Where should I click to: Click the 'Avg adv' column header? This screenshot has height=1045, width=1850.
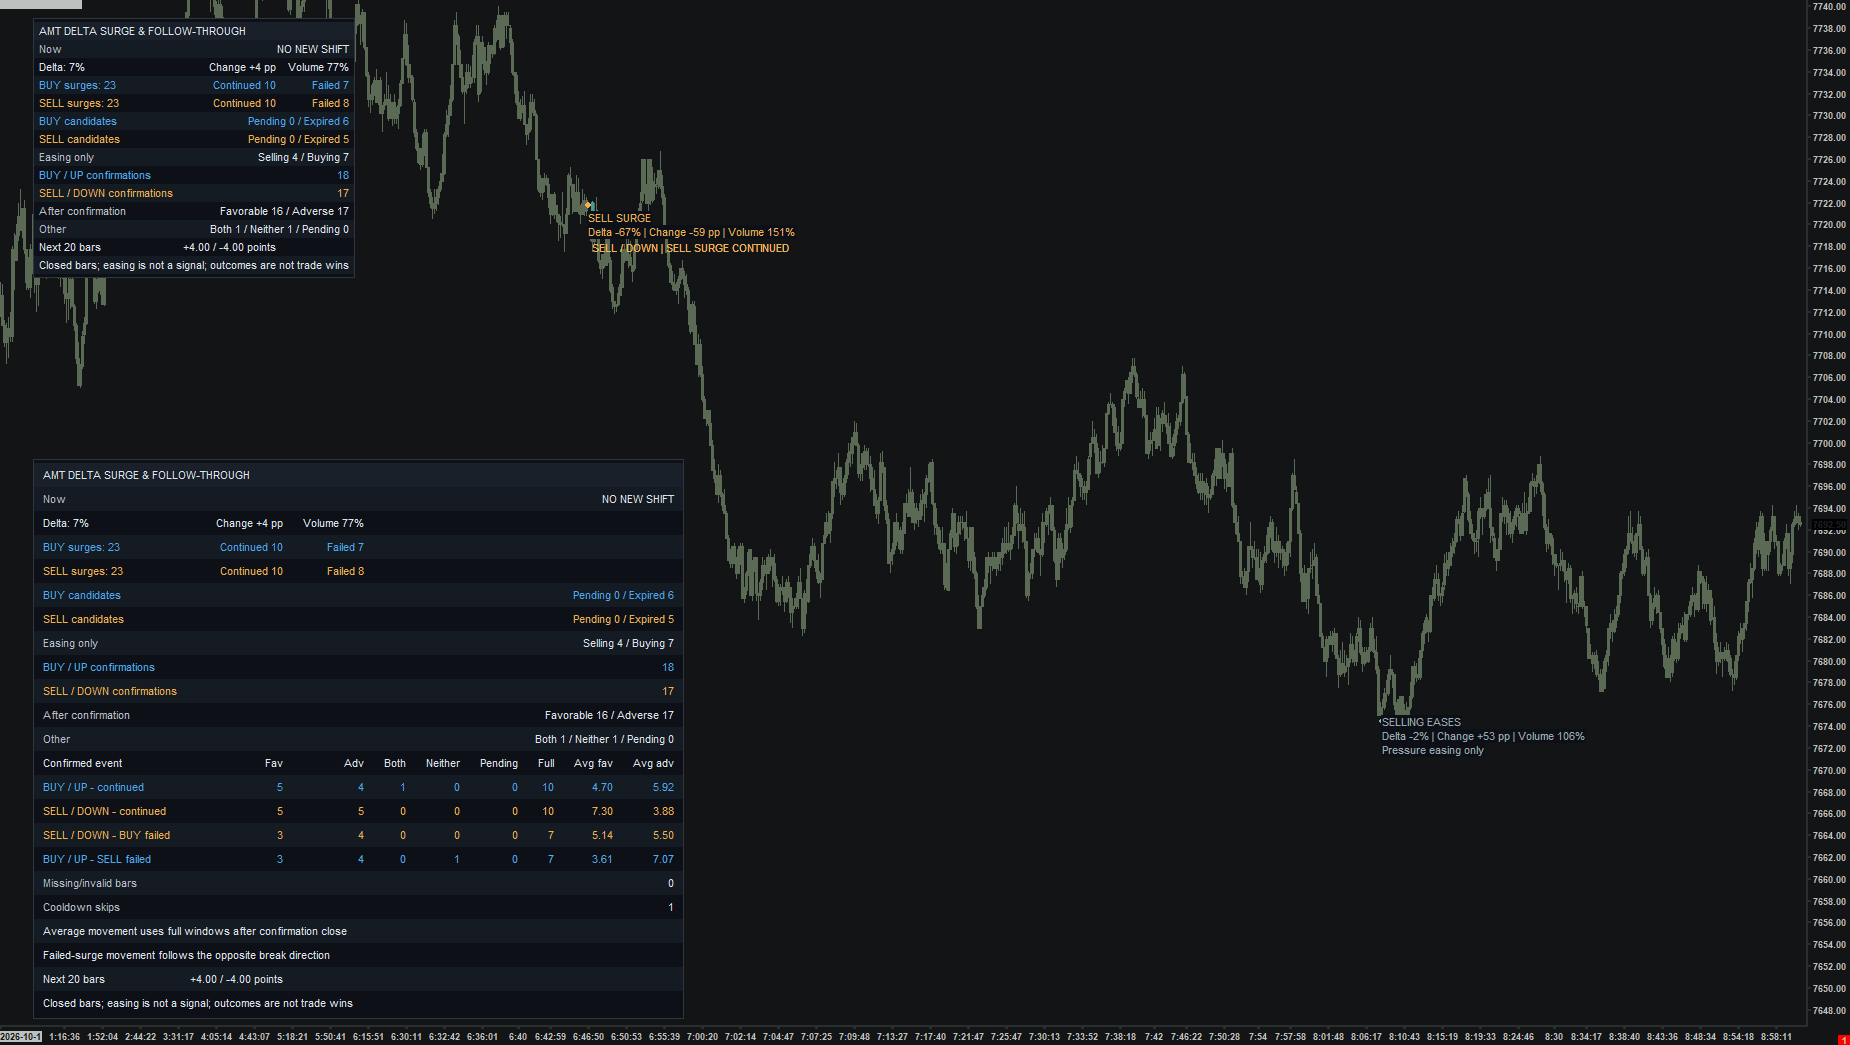[x=653, y=763]
